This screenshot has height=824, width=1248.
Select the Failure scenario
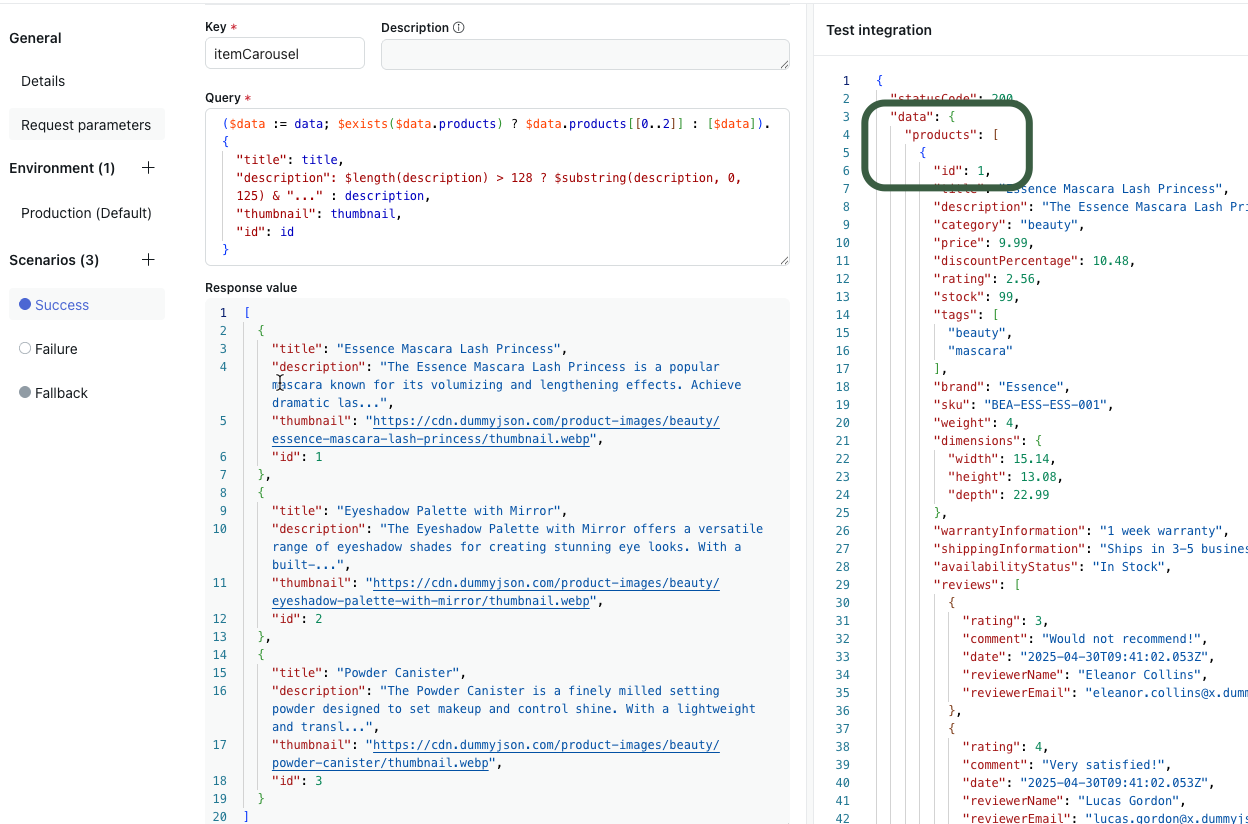point(56,349)
